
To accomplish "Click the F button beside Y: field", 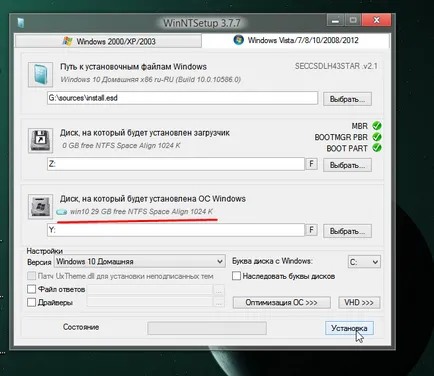I will click(311, 230).
